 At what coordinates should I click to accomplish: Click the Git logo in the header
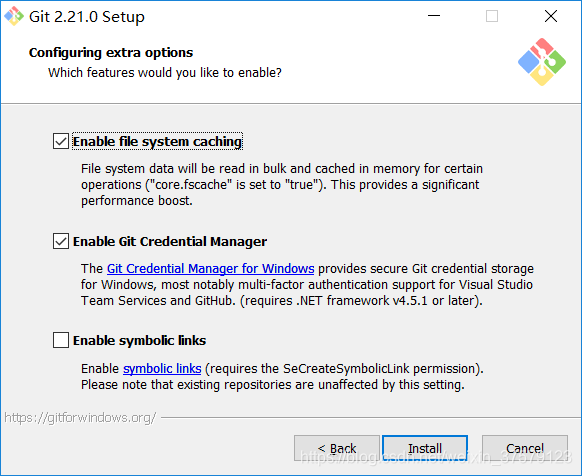coord(542,62)
